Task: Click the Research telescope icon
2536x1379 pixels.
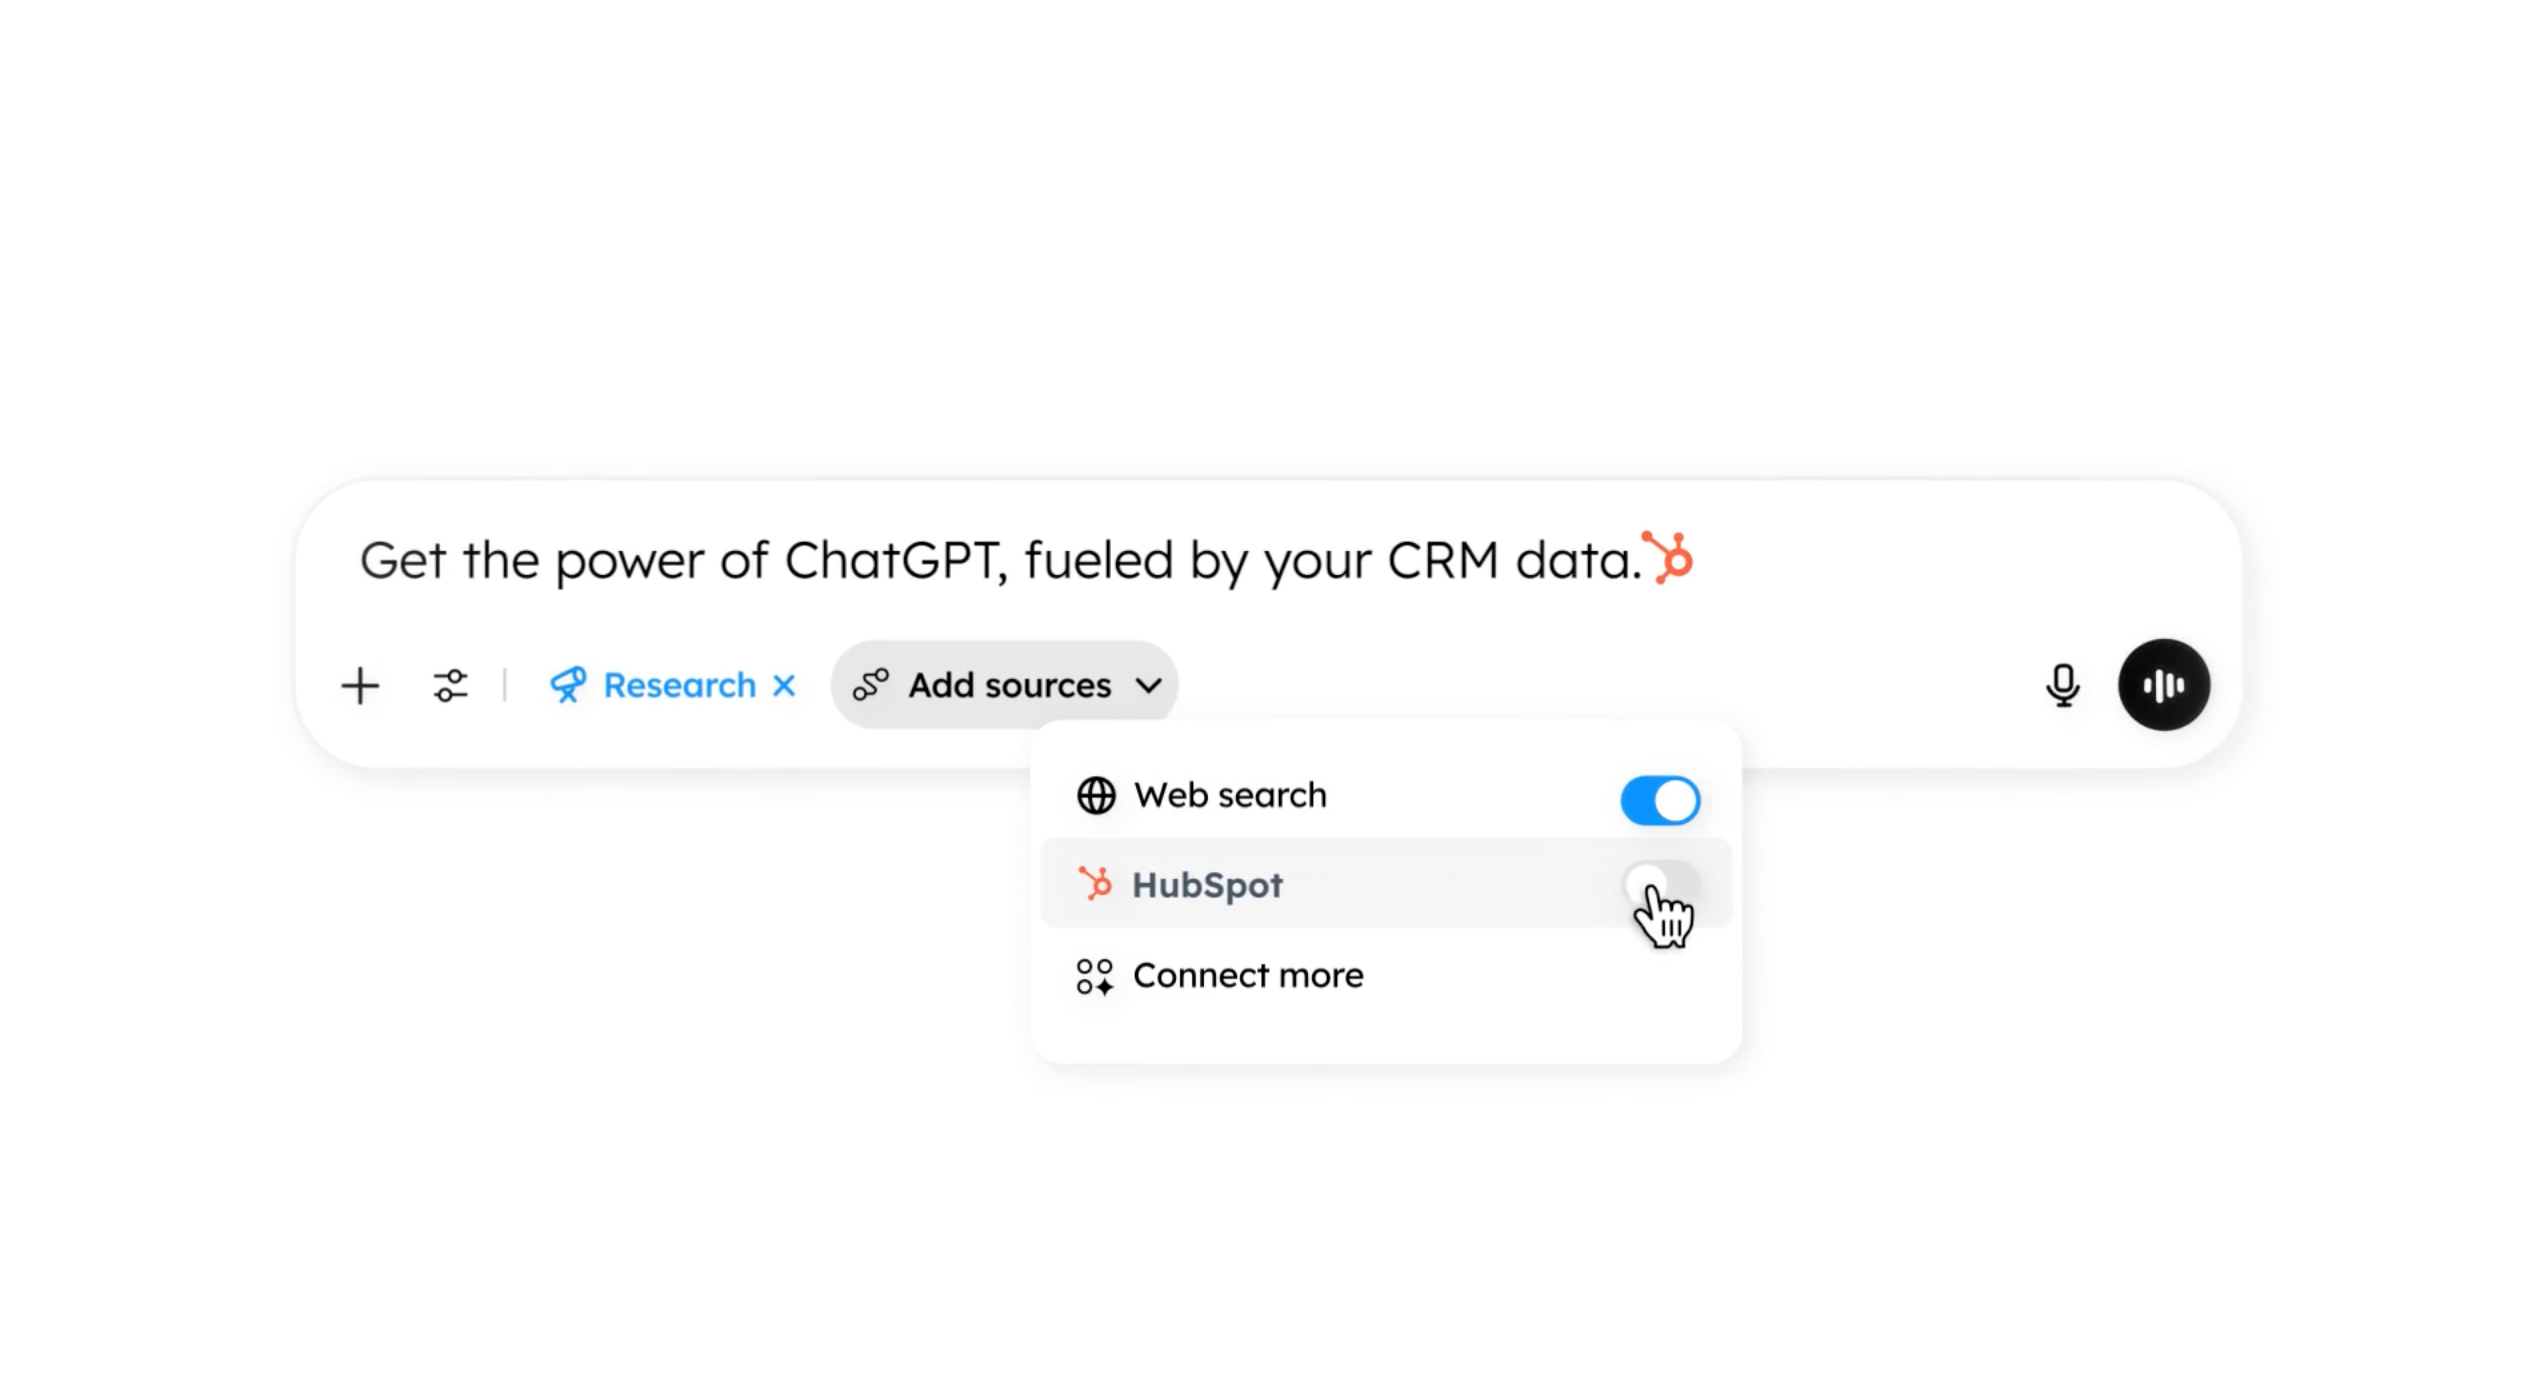Action: pos(568,685)
